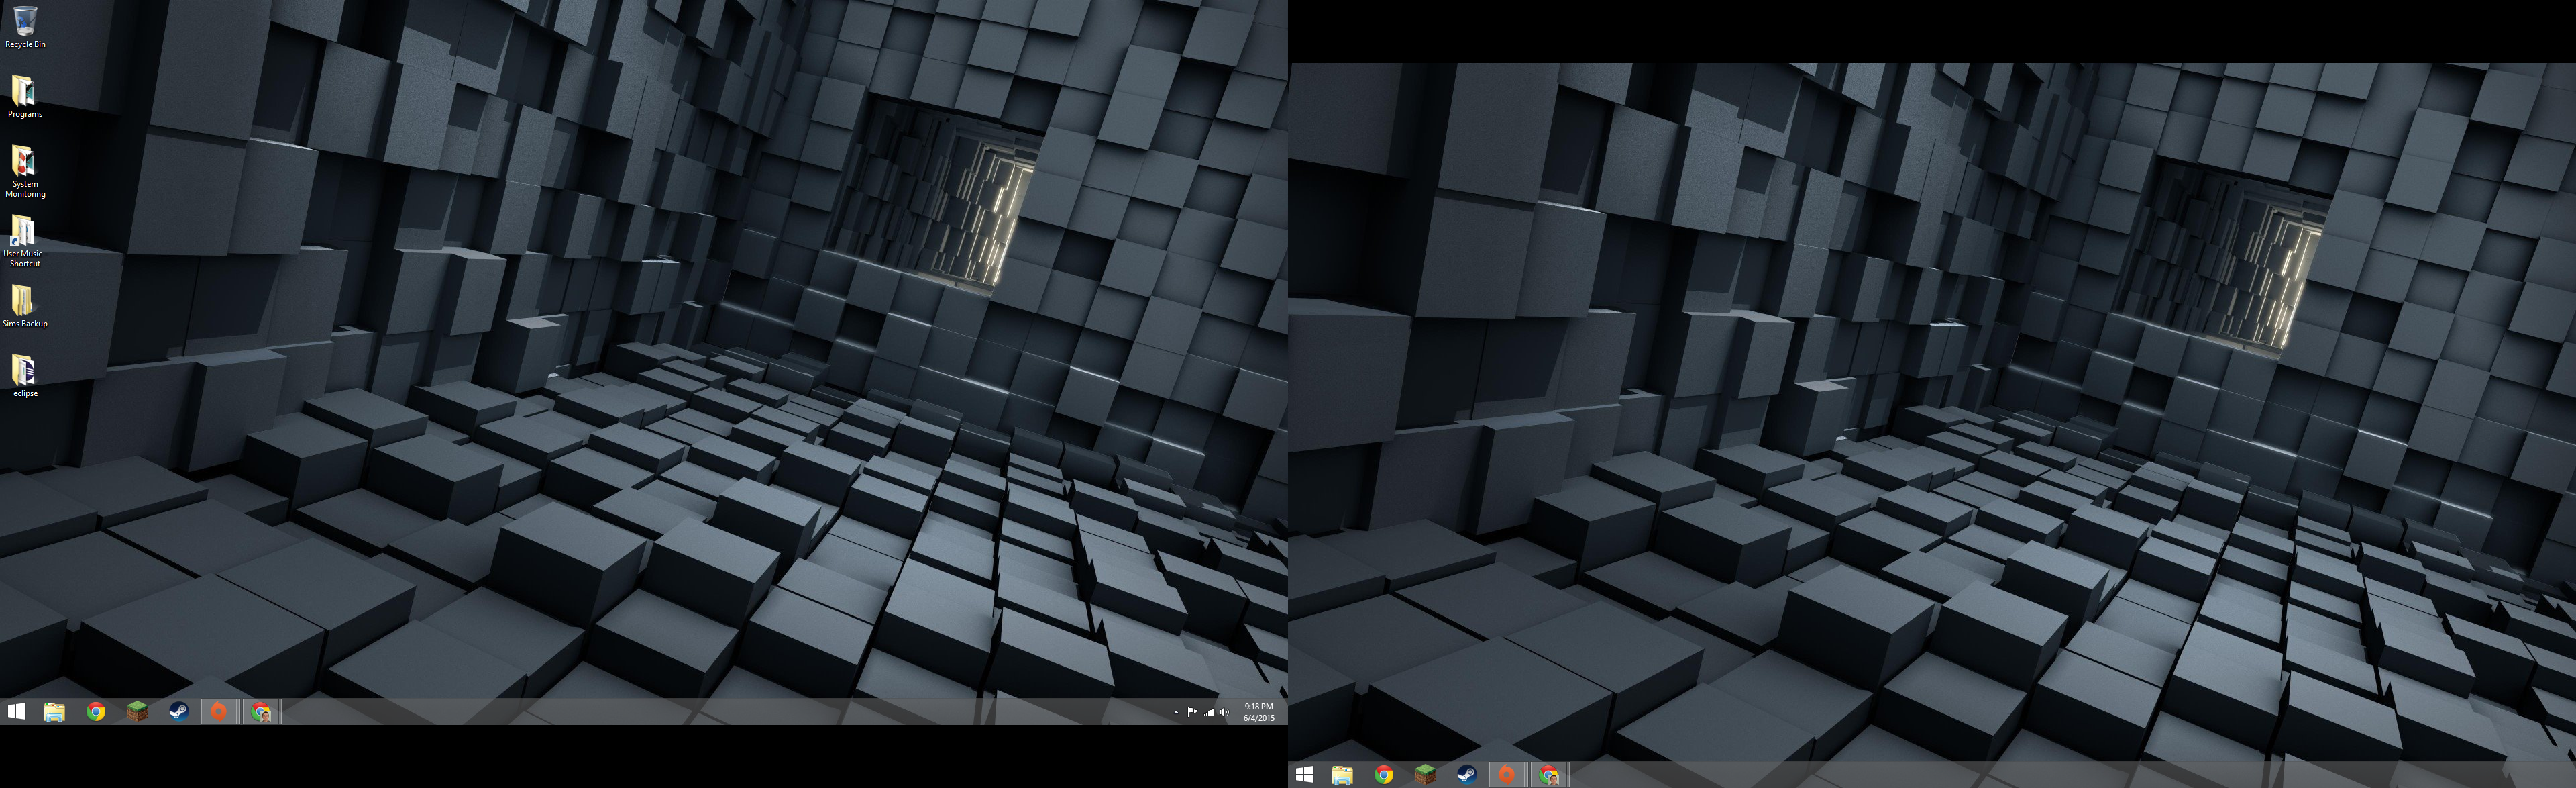Image resolution: width=2576 pixels, height=788 pixels.
Task: Launch Steam on the second-monitor taskbar
Action: (1466, 775)
